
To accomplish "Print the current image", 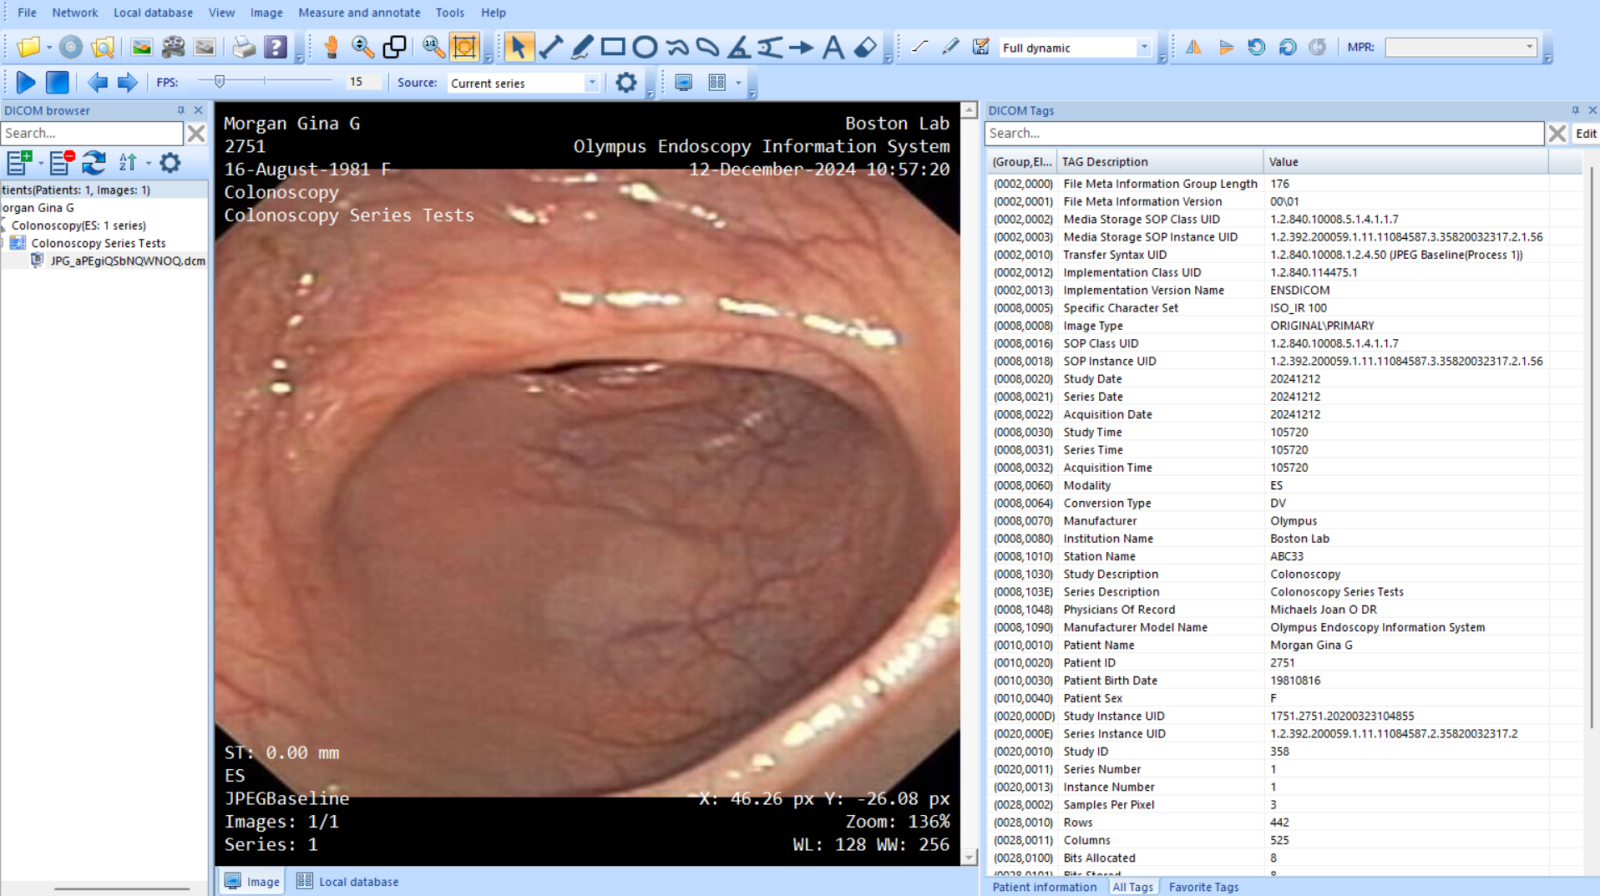I will [243, 47].
